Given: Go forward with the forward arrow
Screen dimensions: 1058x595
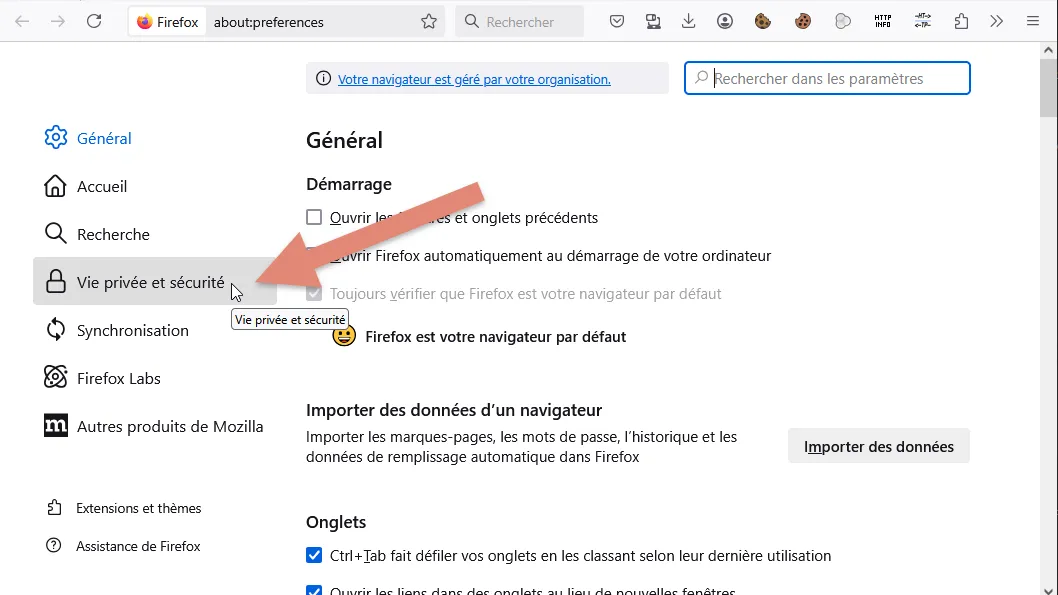Looking at the screenshot, I should (58, 22).
